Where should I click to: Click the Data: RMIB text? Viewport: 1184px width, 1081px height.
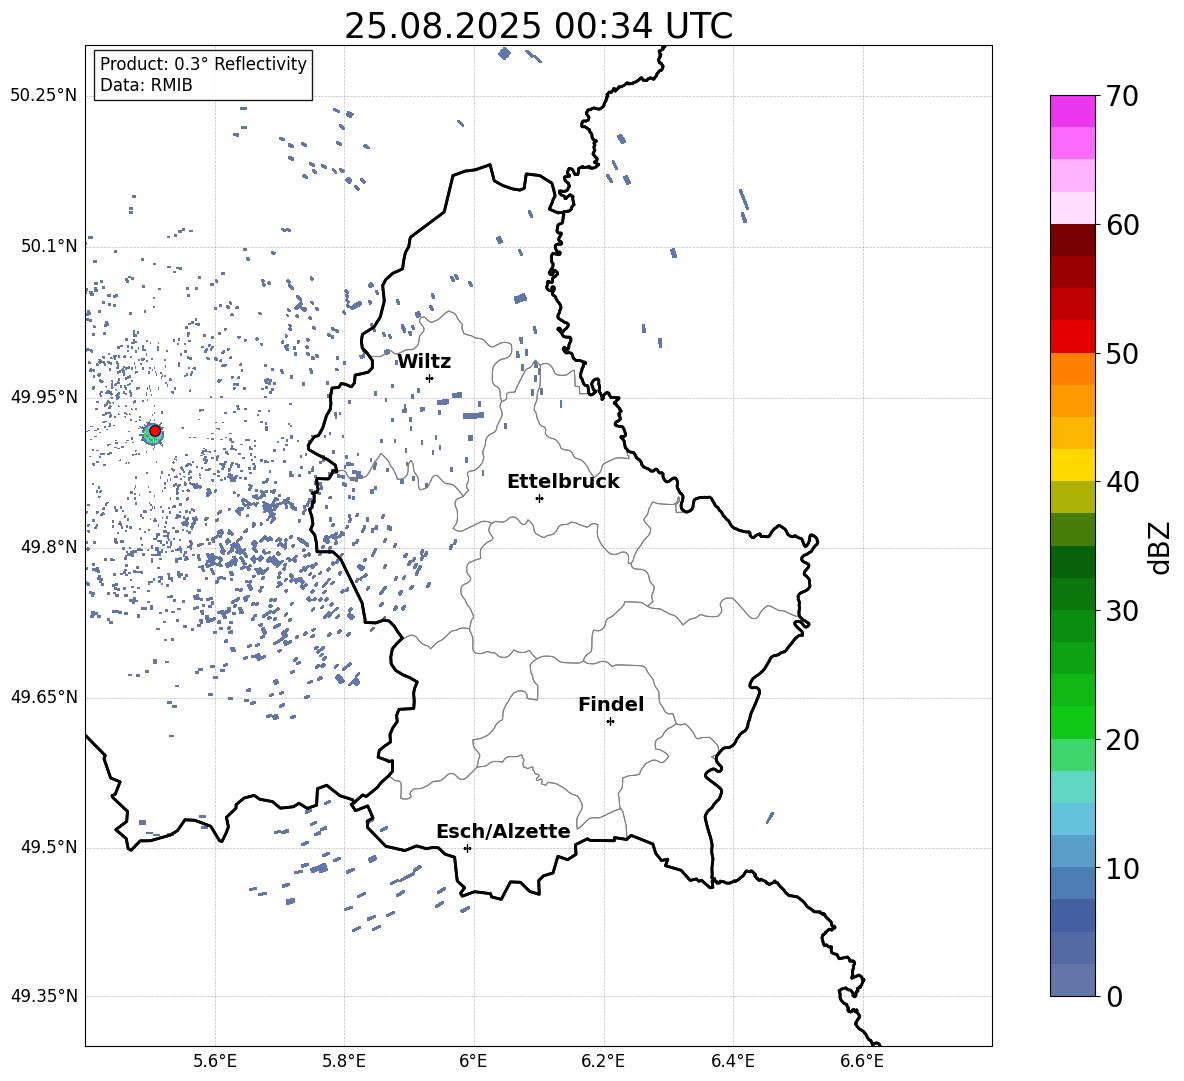coord(146,85)
